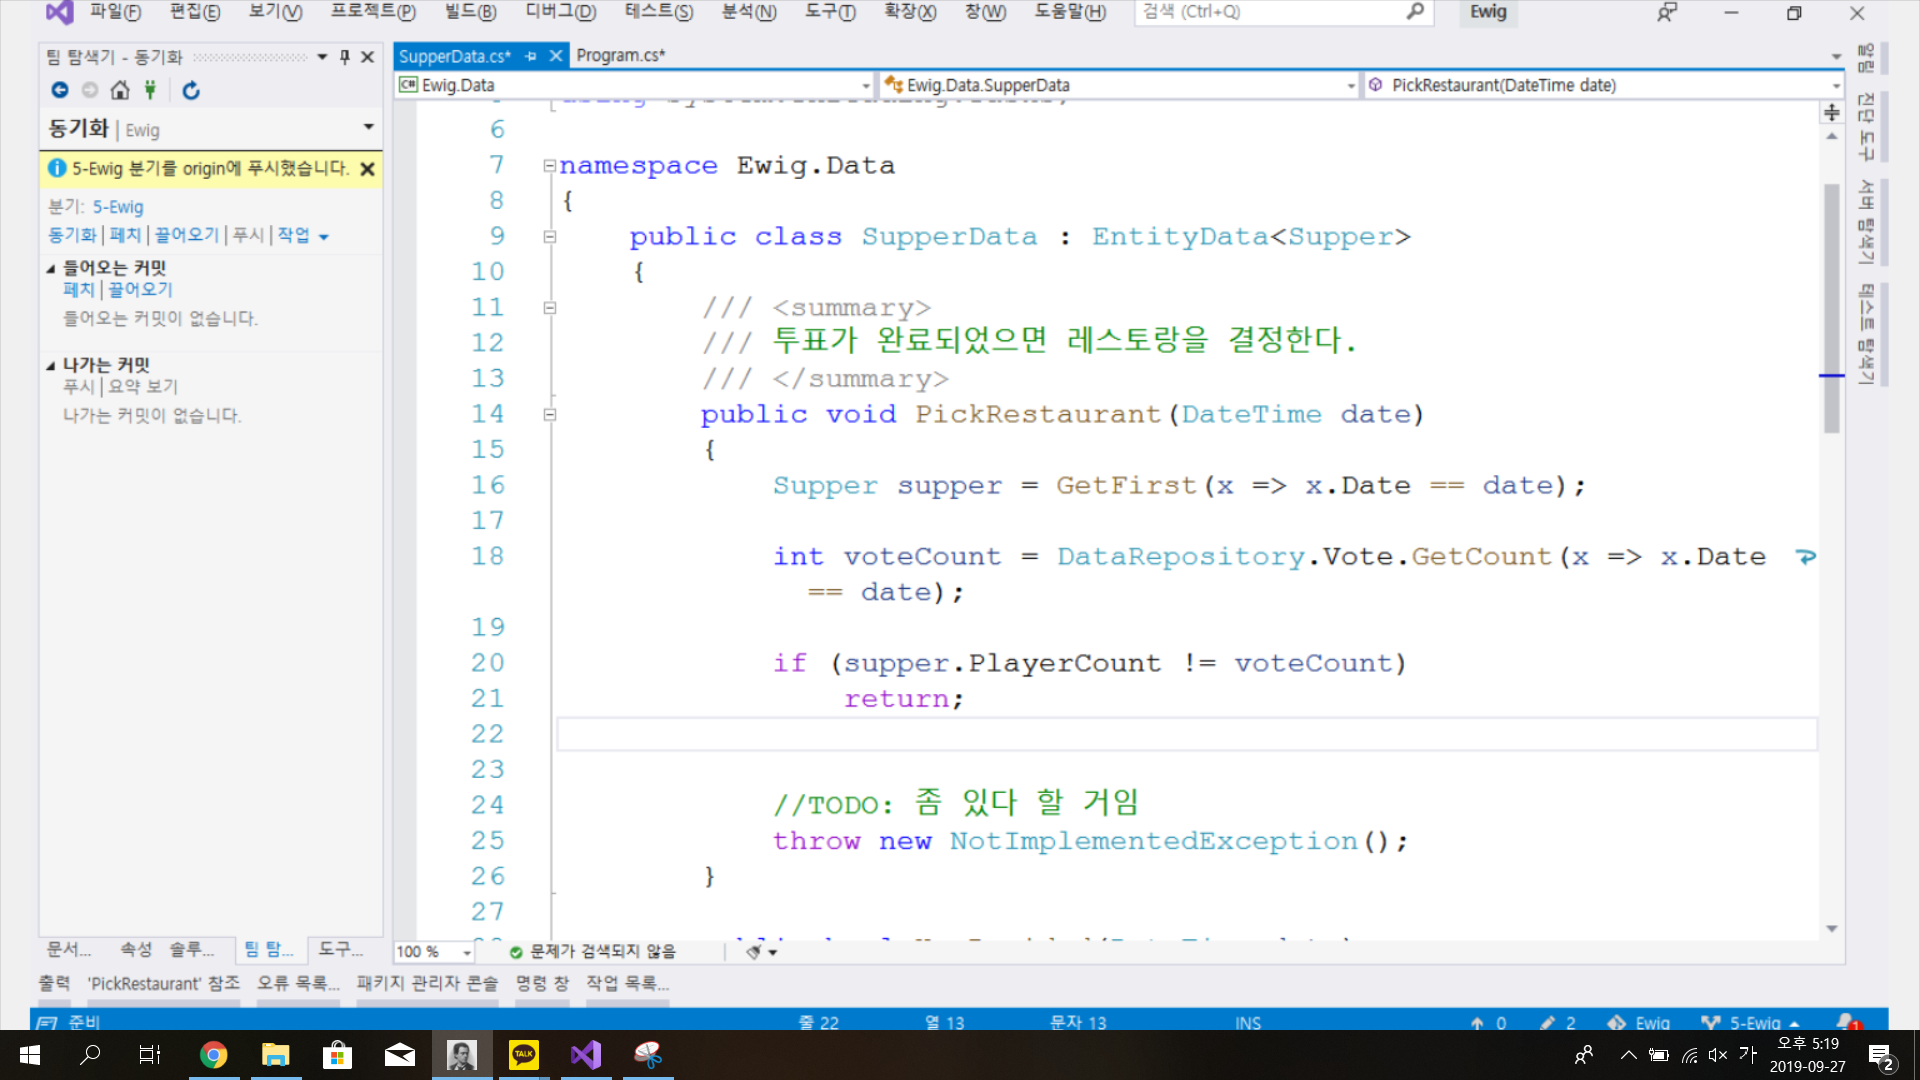Open the zoom level 100 % dropdown

466,952
